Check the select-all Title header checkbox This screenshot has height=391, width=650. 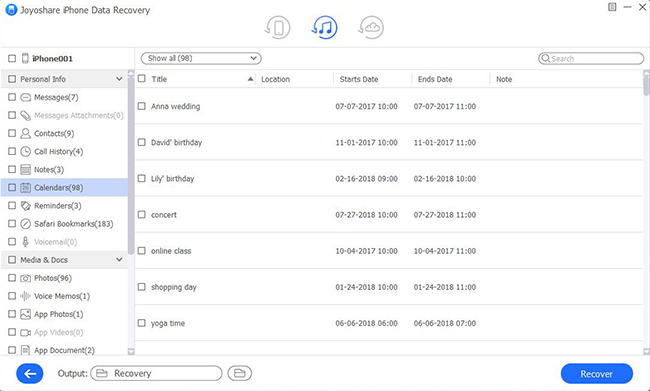point(142,79)
